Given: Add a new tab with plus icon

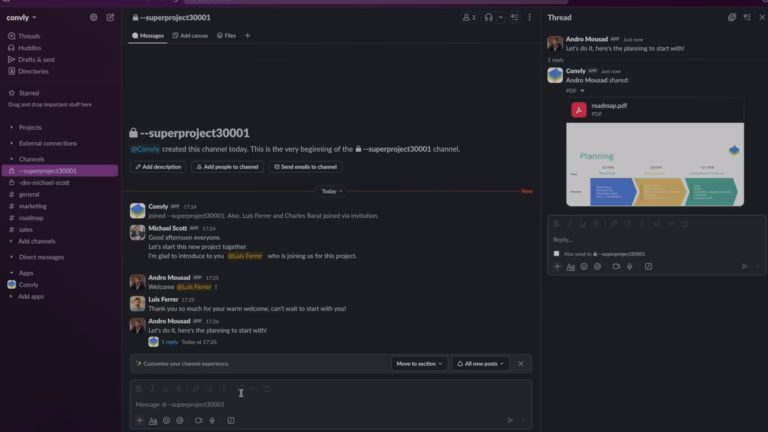Looking at the screenshot, I should coord(247,36).
